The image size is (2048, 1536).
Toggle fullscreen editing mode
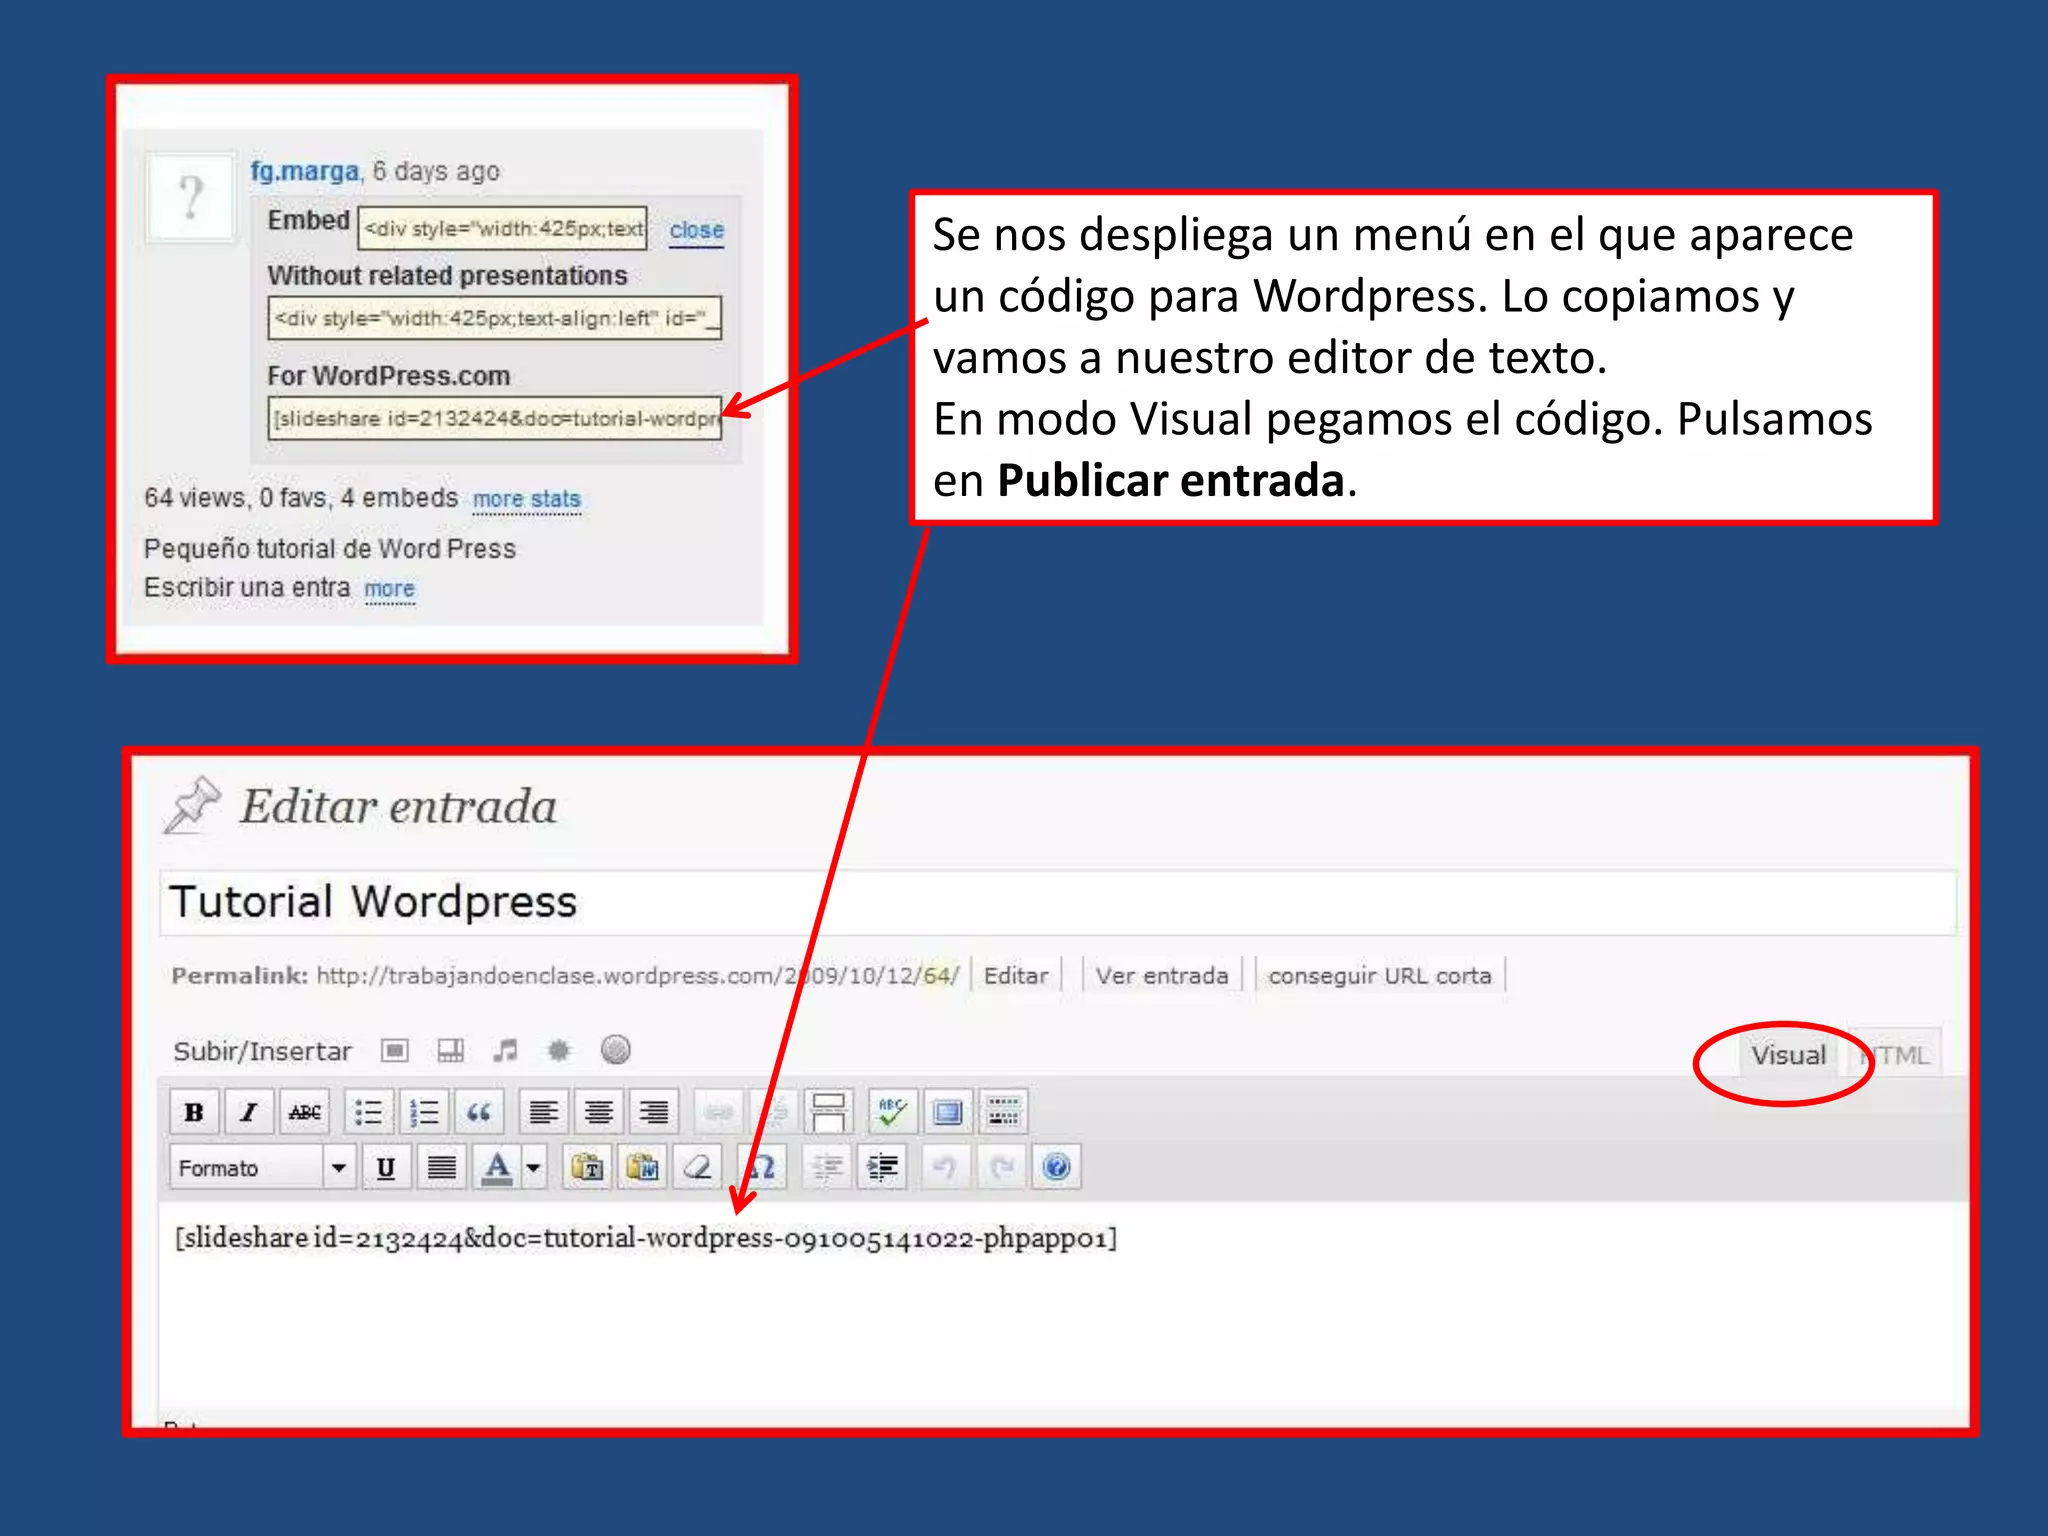click(947, 1112)
